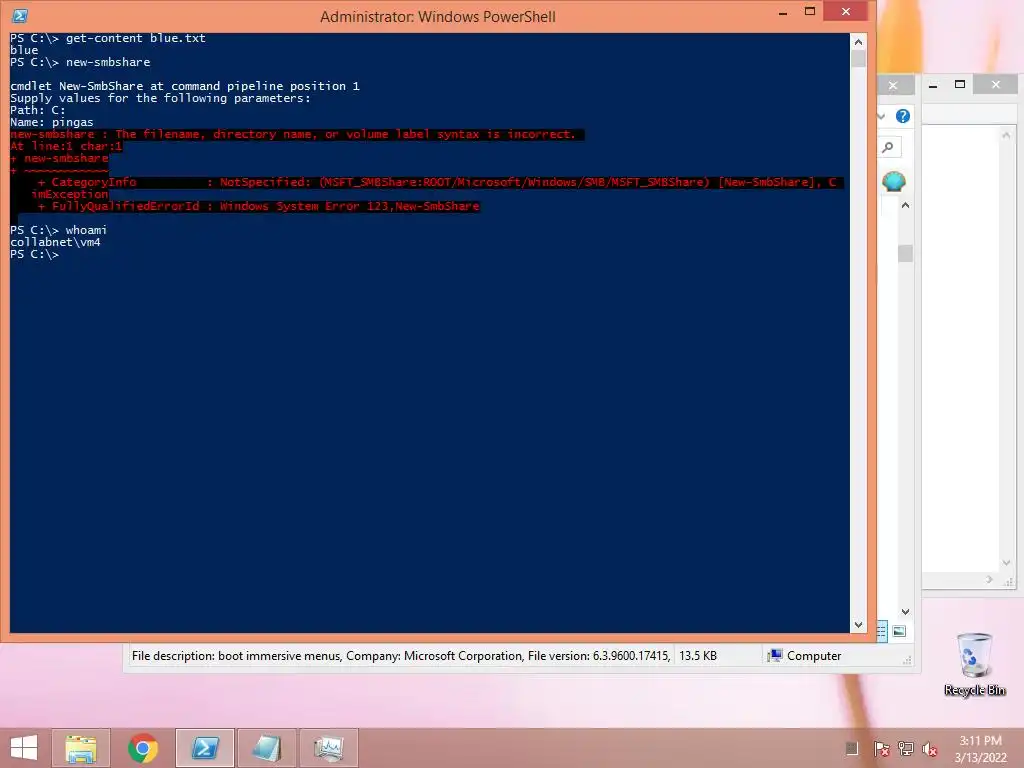Click the 'get-content blue.txt' command line
Screen dimensions: 1024x768
108,38
